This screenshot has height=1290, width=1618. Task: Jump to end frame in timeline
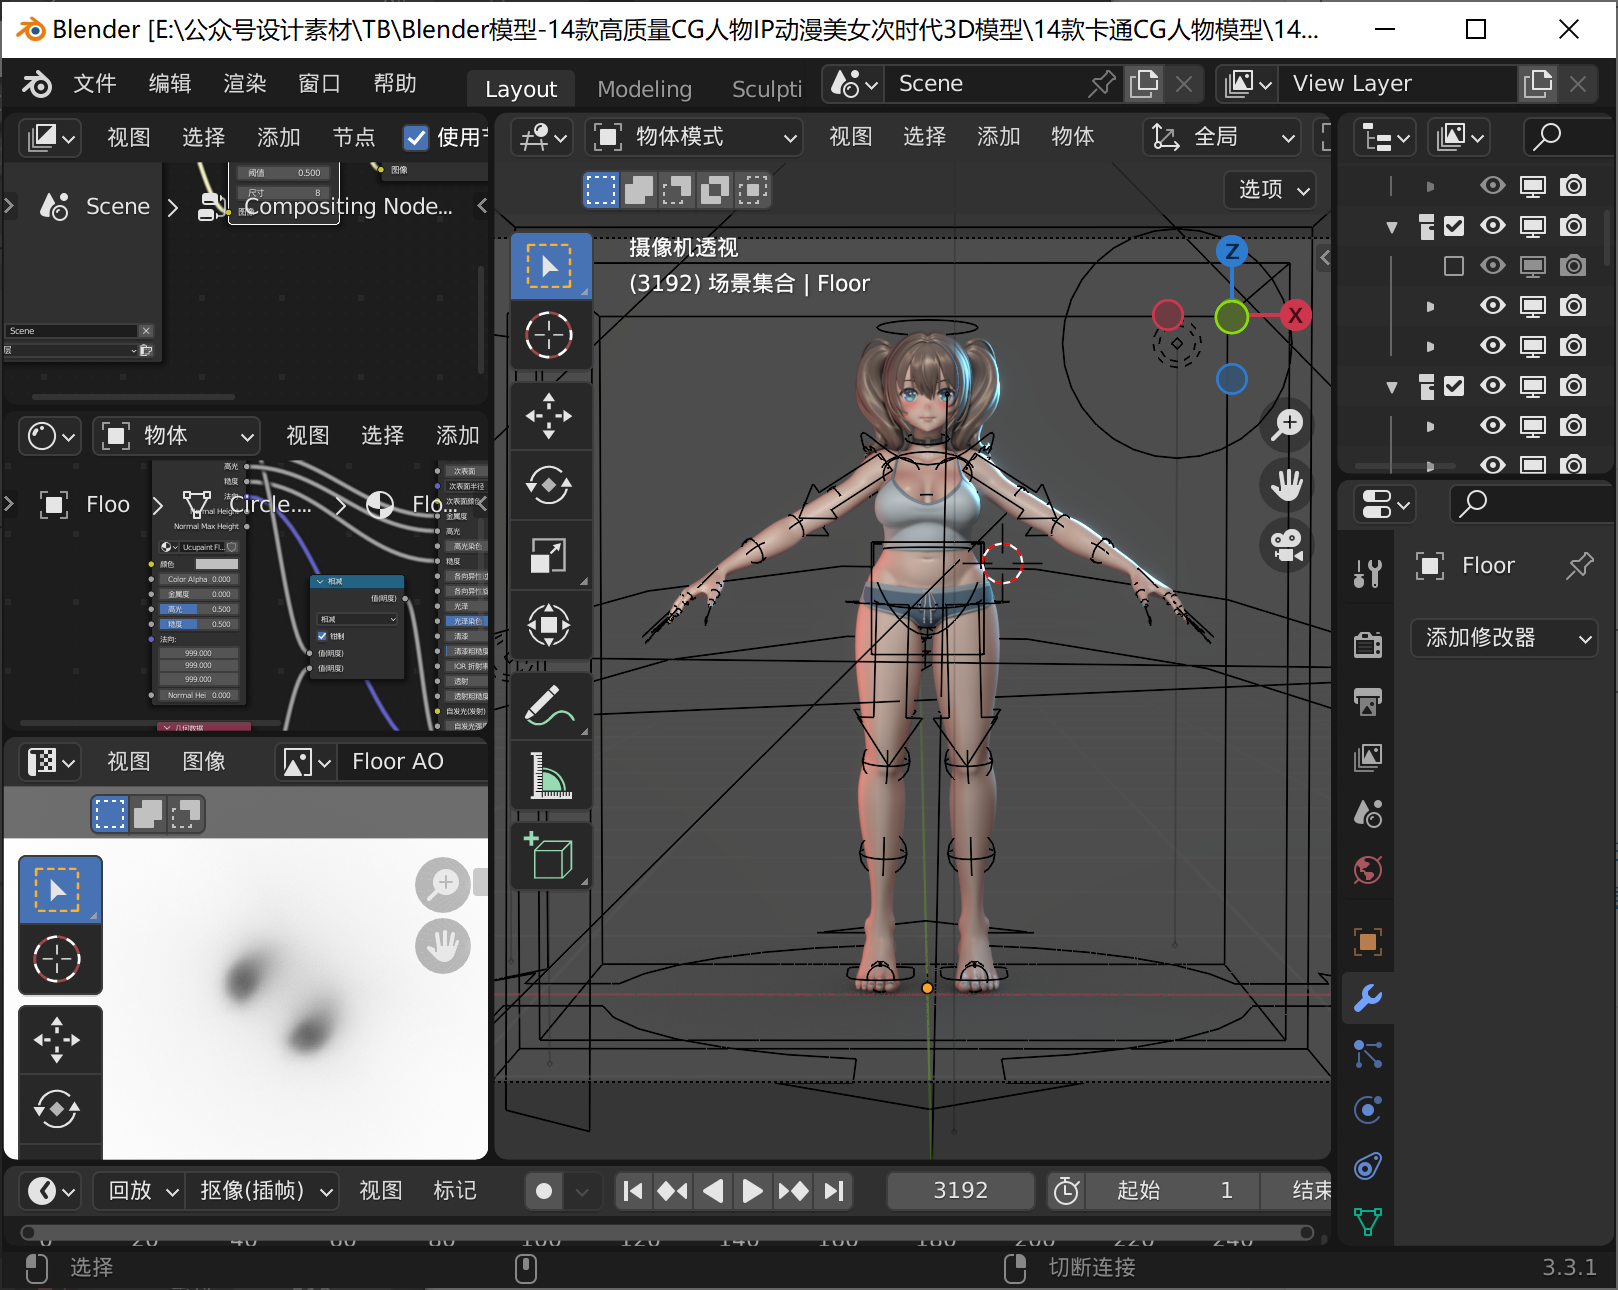coord(833,1191)
